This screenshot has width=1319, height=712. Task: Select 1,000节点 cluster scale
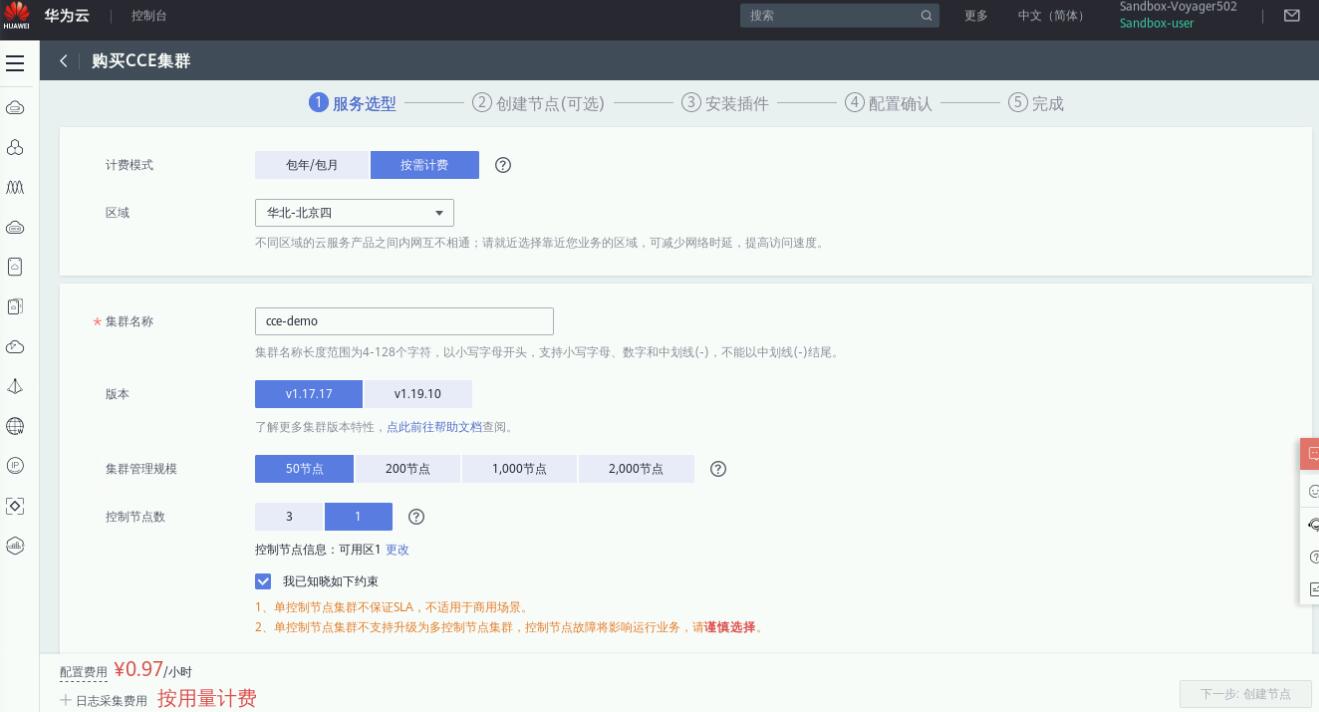pyautogui.click(x=519, y=469)
